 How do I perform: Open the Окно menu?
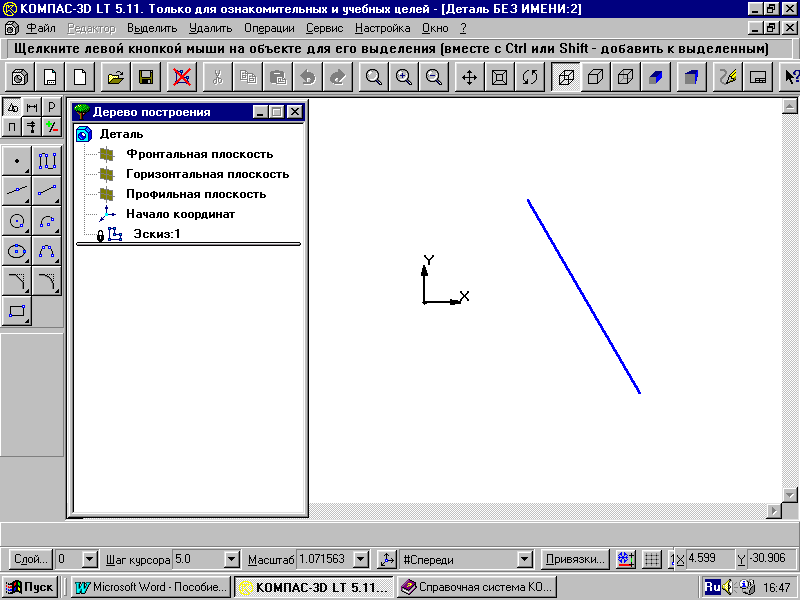pyautogui.click(x=435, y=28)
